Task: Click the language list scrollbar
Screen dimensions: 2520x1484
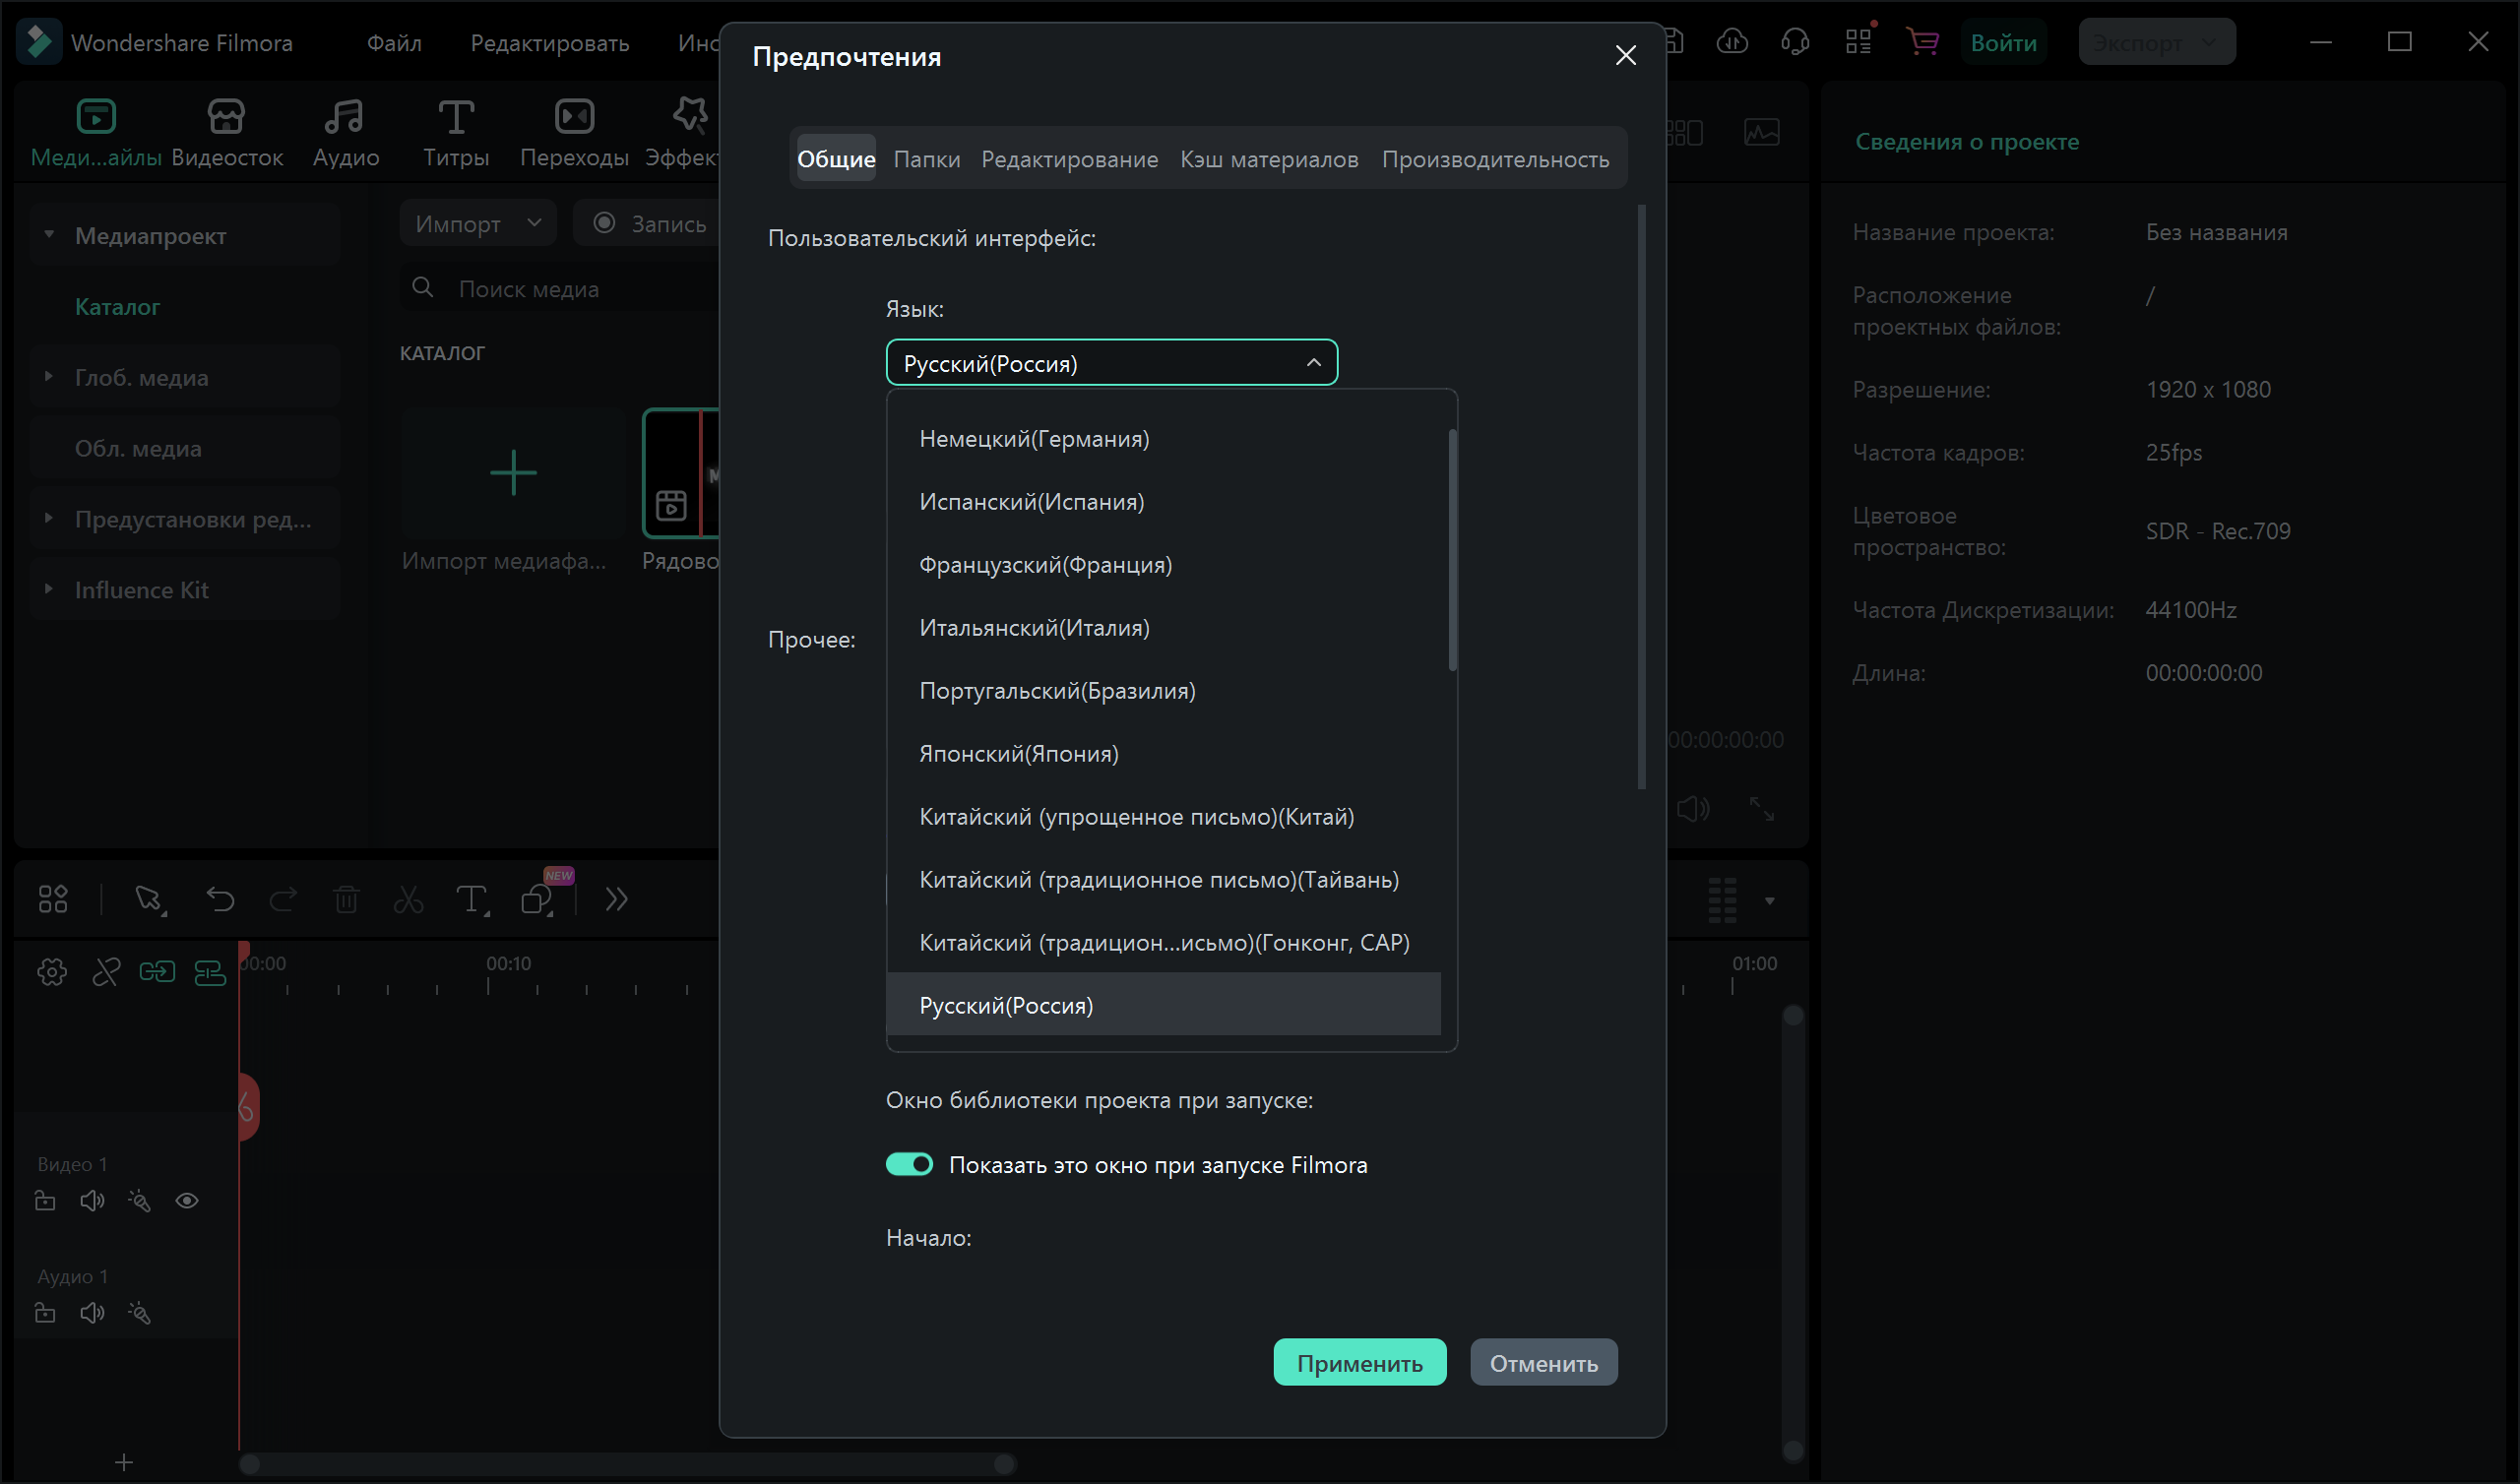Action: pyautogui.click(x=1452, y=550)
